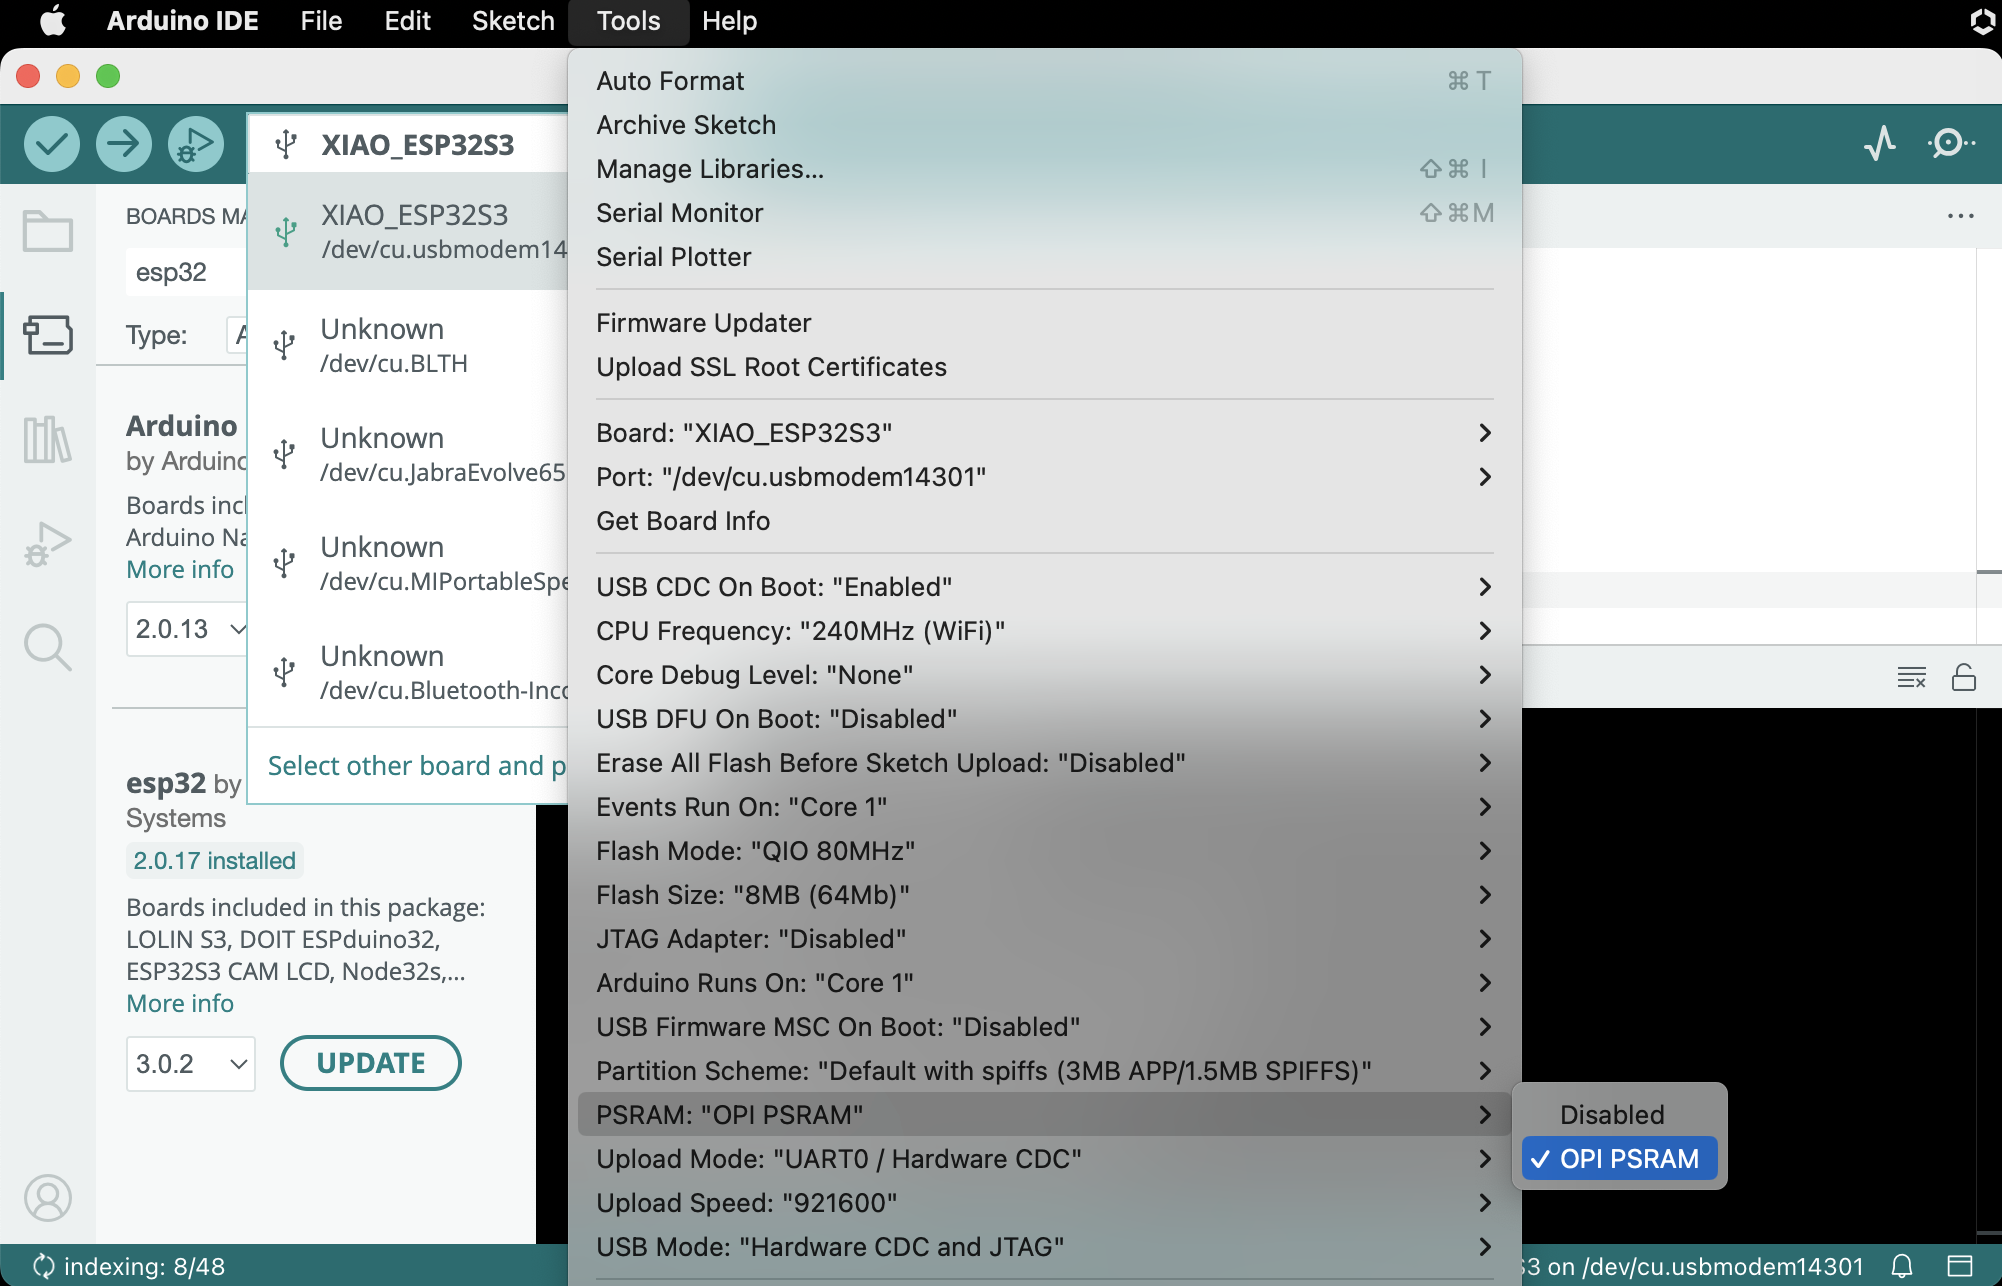The image size is (2002, 1286).
Task: Expand CPU Frequency submenu
Action: pos(1045,631)
